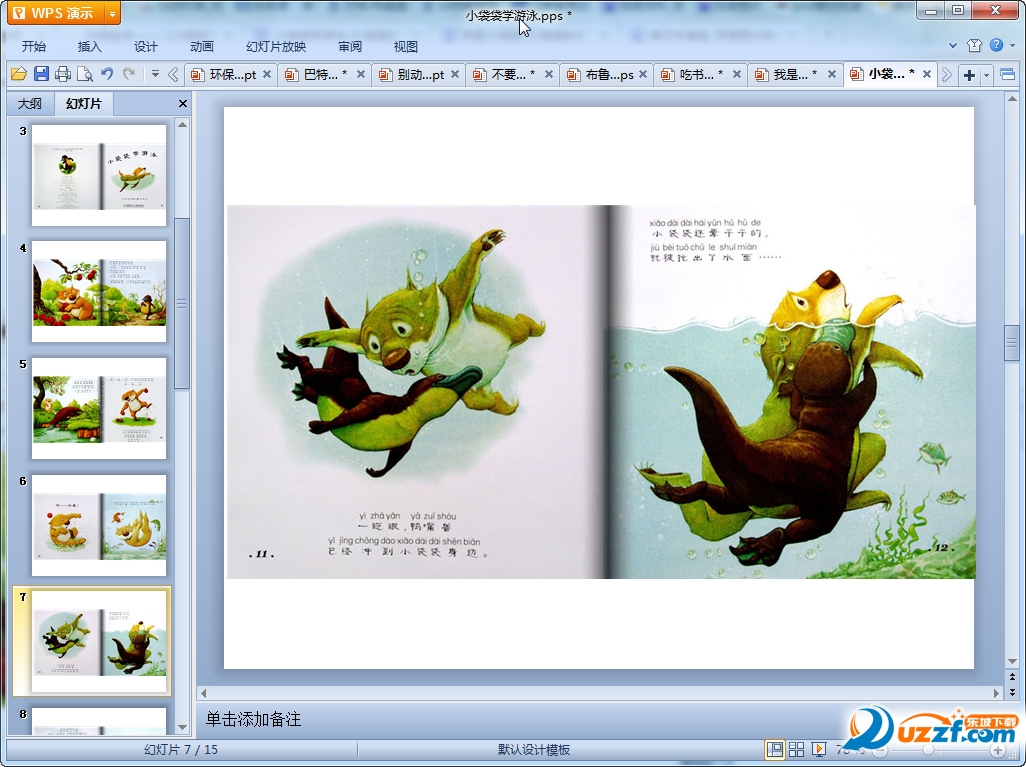Select slide 4 thumbnail
The width and height of the screenshot is (1026, 767).
[x=99, y=291]
